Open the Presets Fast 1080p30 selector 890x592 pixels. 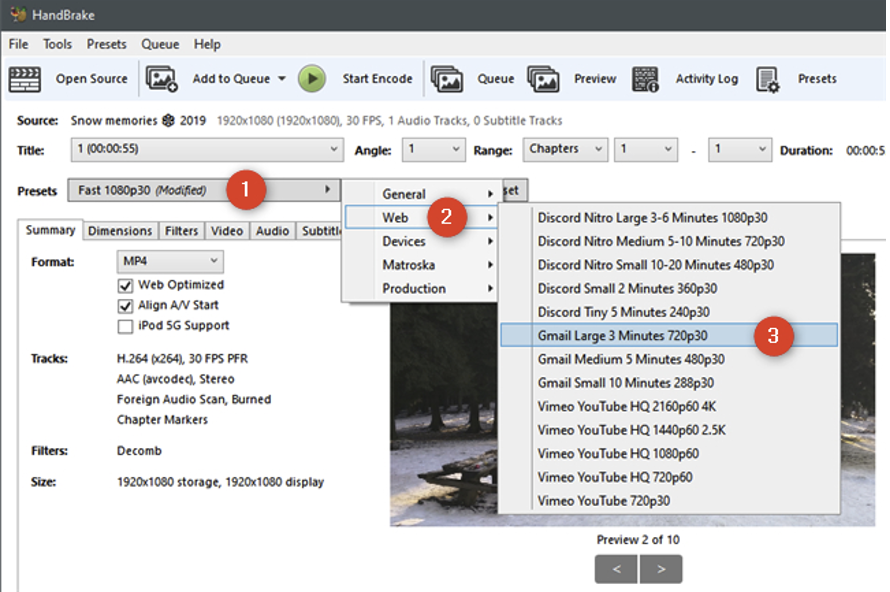[x=204, y=190]
